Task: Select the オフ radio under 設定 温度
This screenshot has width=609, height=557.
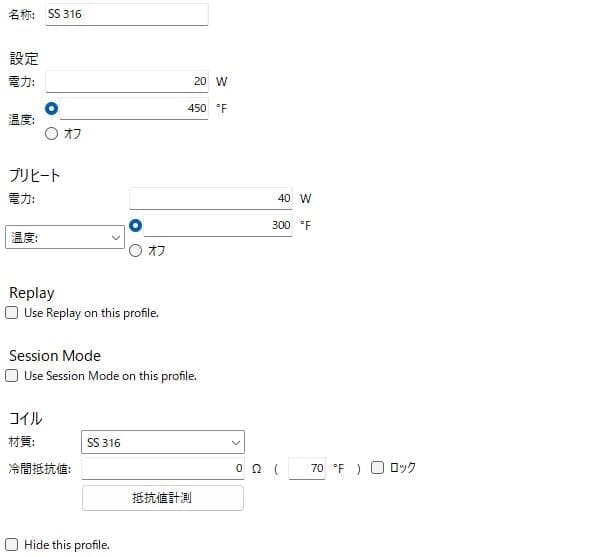Action: coord(51,134)
